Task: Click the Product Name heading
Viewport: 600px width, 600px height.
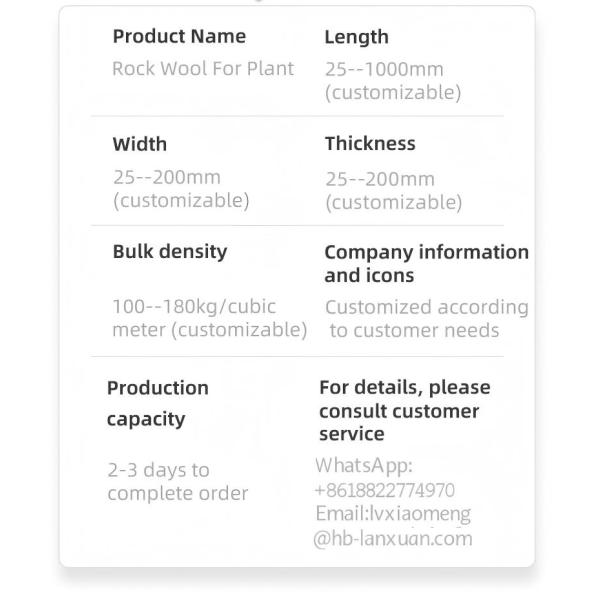Action: [x=179, y=37]
